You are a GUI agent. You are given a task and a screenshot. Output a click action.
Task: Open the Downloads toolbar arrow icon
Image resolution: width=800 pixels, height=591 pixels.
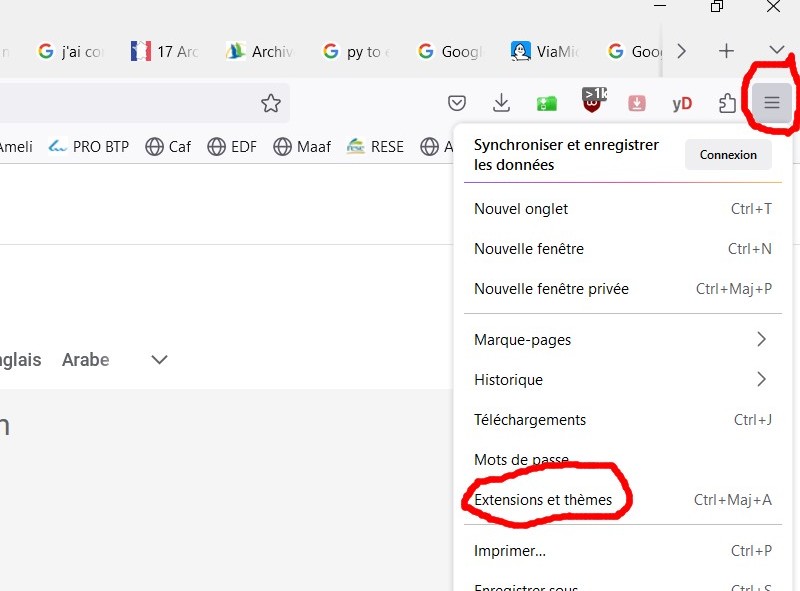click(x=502, y=103)
